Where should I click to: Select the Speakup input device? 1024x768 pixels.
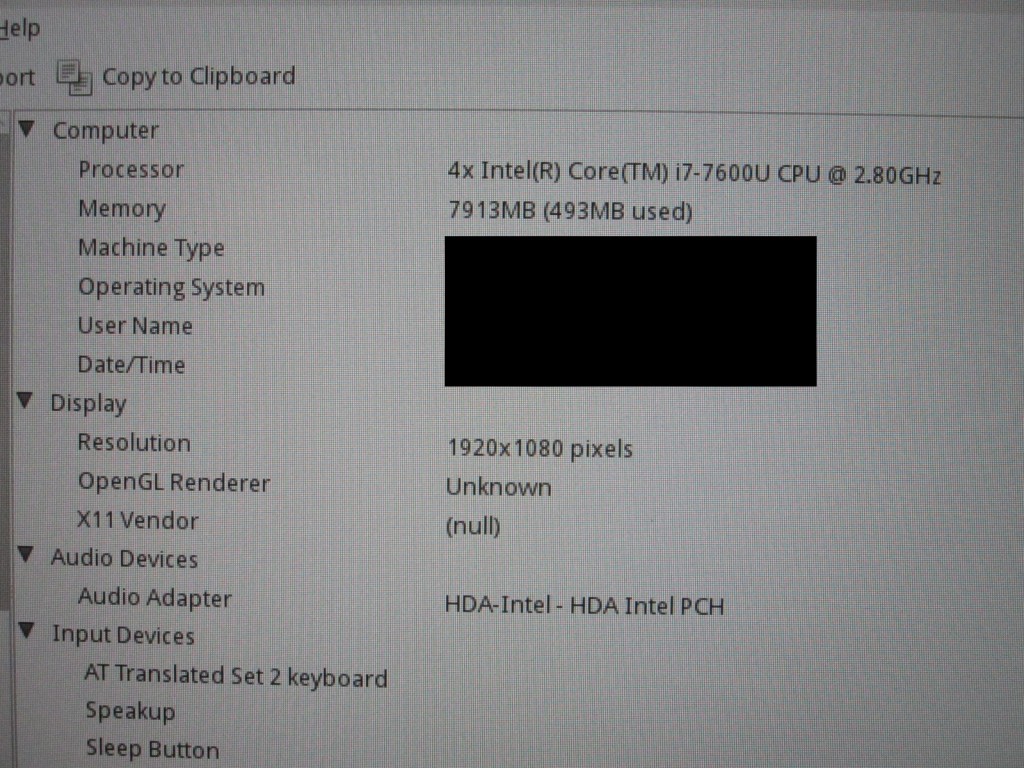(130, 711)
